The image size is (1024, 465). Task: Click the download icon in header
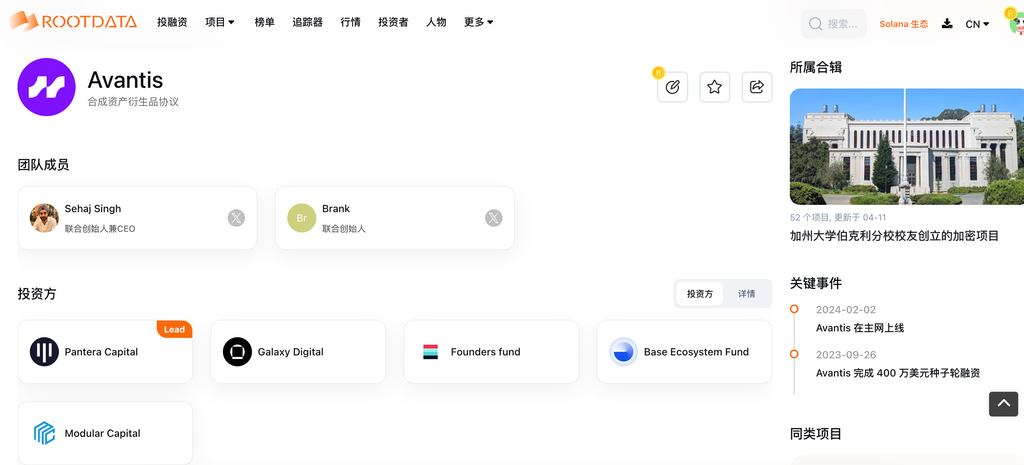[947, 24]
